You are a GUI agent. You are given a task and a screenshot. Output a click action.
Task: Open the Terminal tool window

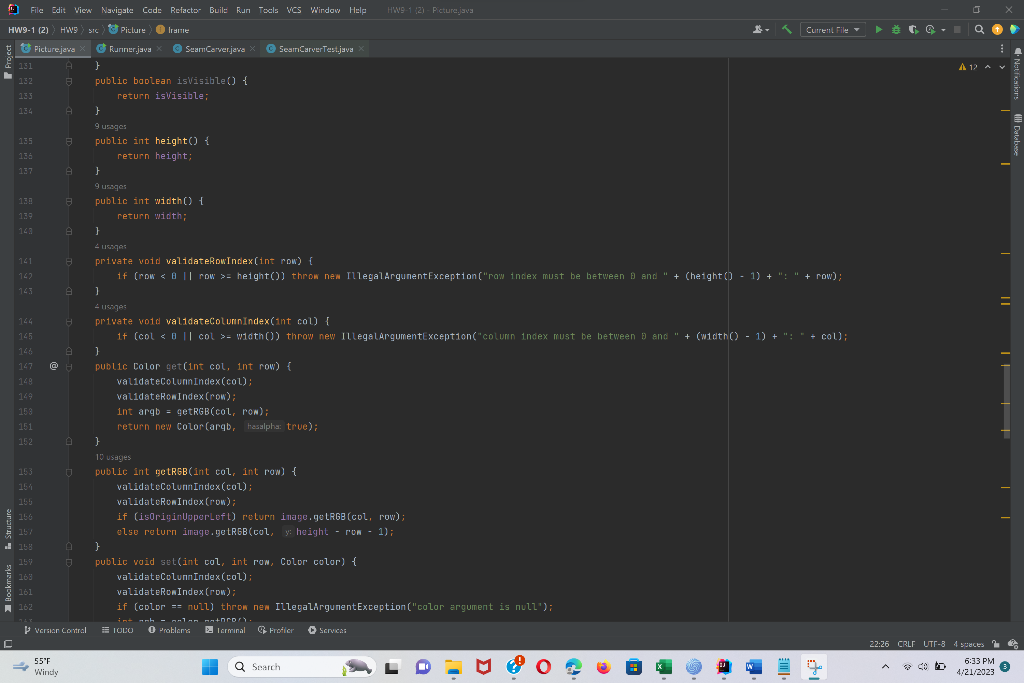[x=225, y=630]
